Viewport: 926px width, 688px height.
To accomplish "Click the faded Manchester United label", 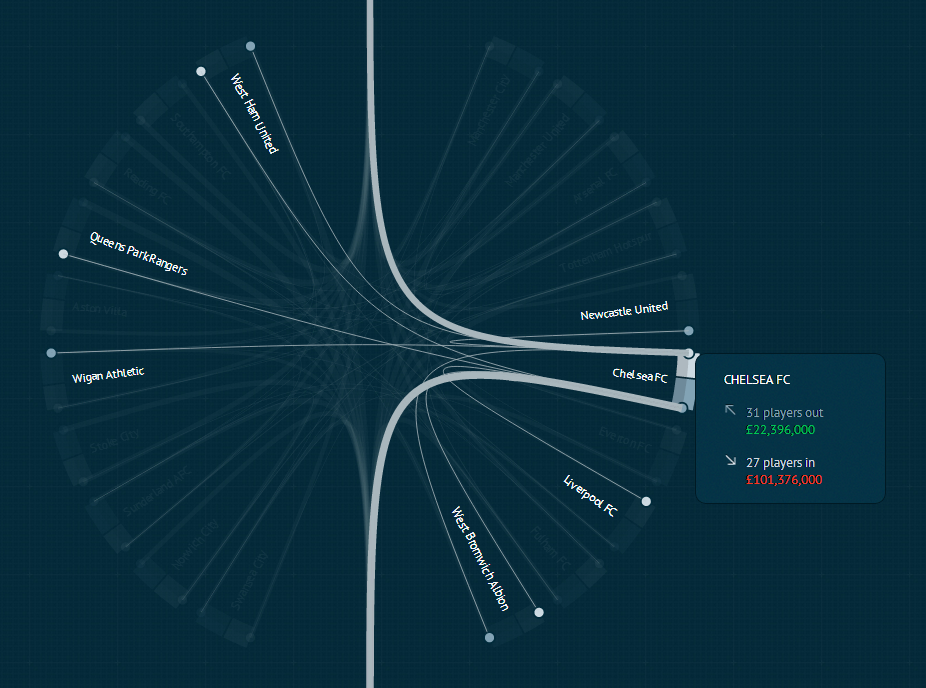I will 537,150.
